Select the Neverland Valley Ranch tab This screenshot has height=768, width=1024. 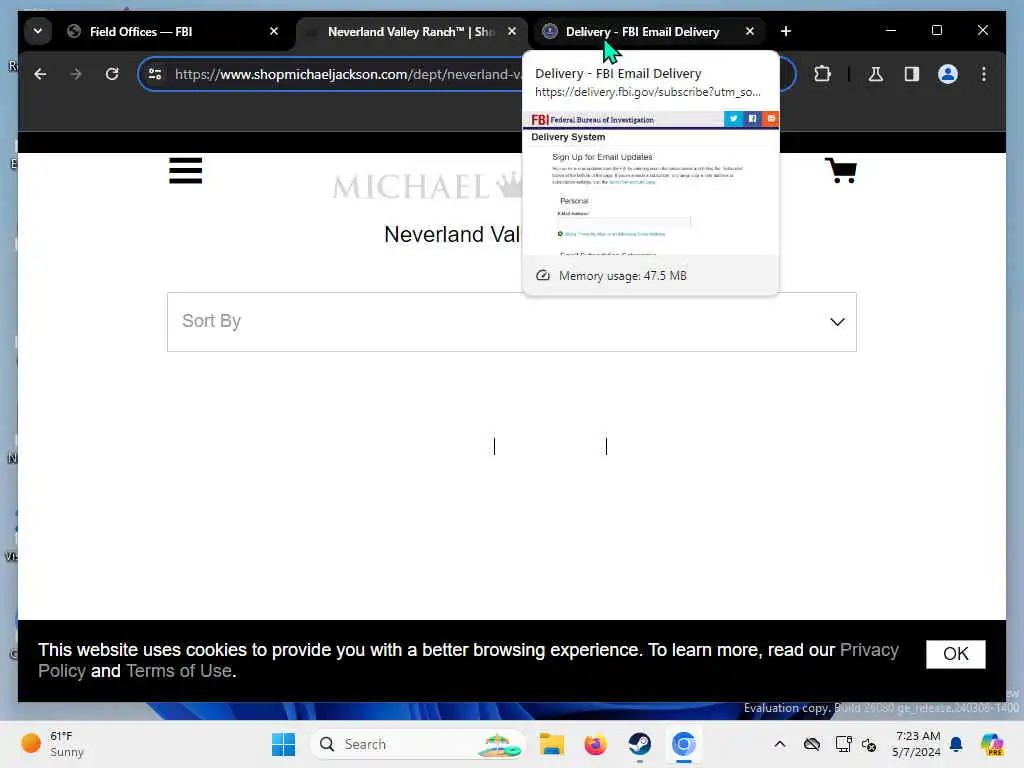(413, 31)
